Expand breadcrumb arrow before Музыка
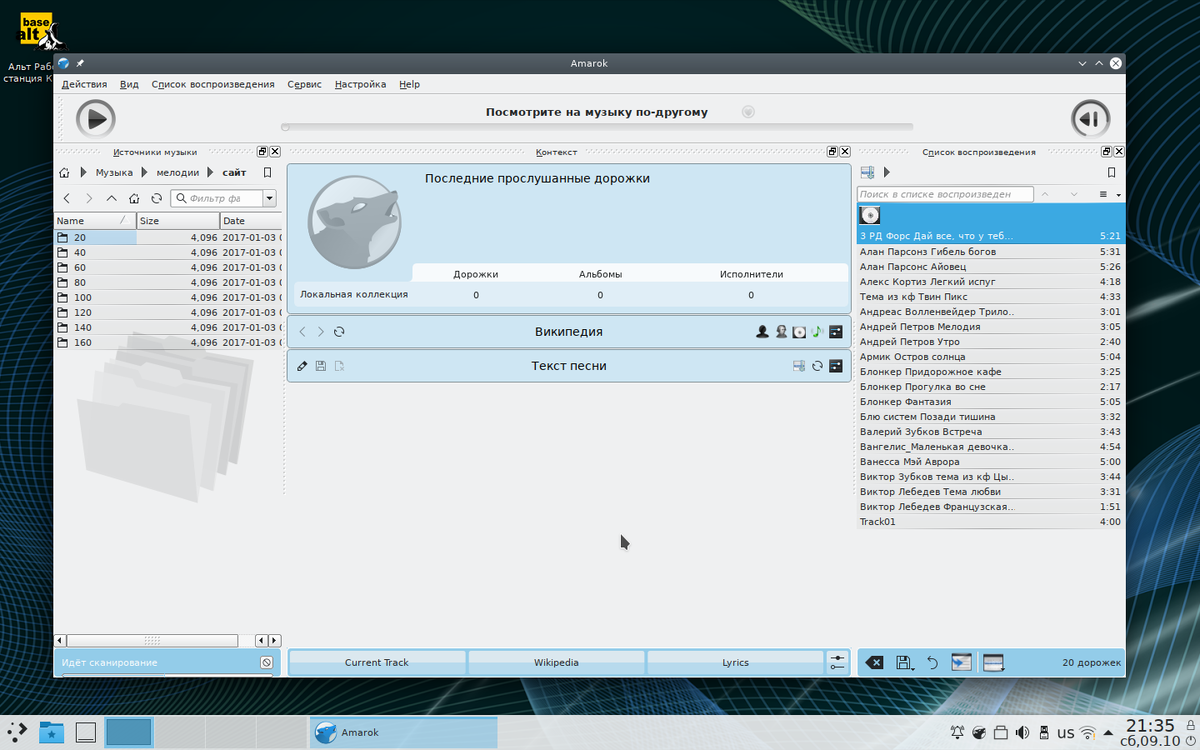This screenshot has width=1200, height=750. point(83,172)
